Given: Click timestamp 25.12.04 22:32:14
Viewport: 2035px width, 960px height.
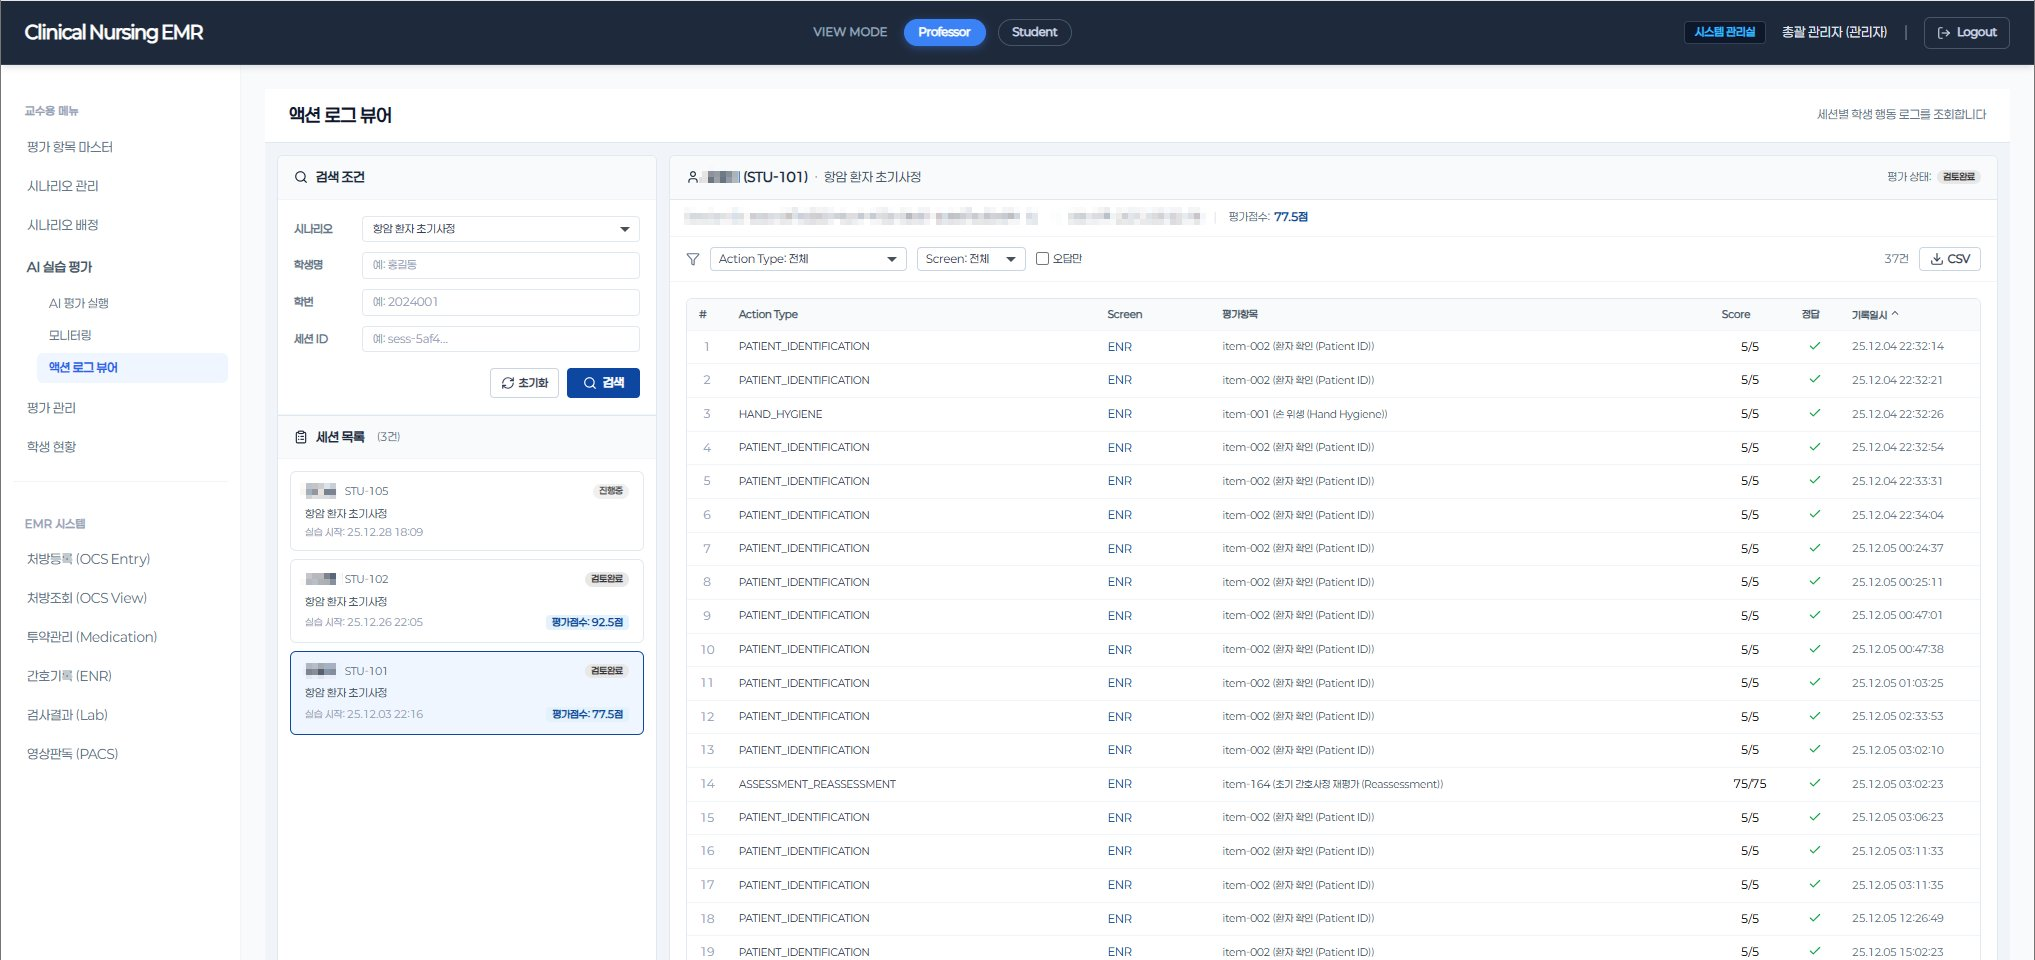Looking at the screenshot, I should [x=1897, y=346].
